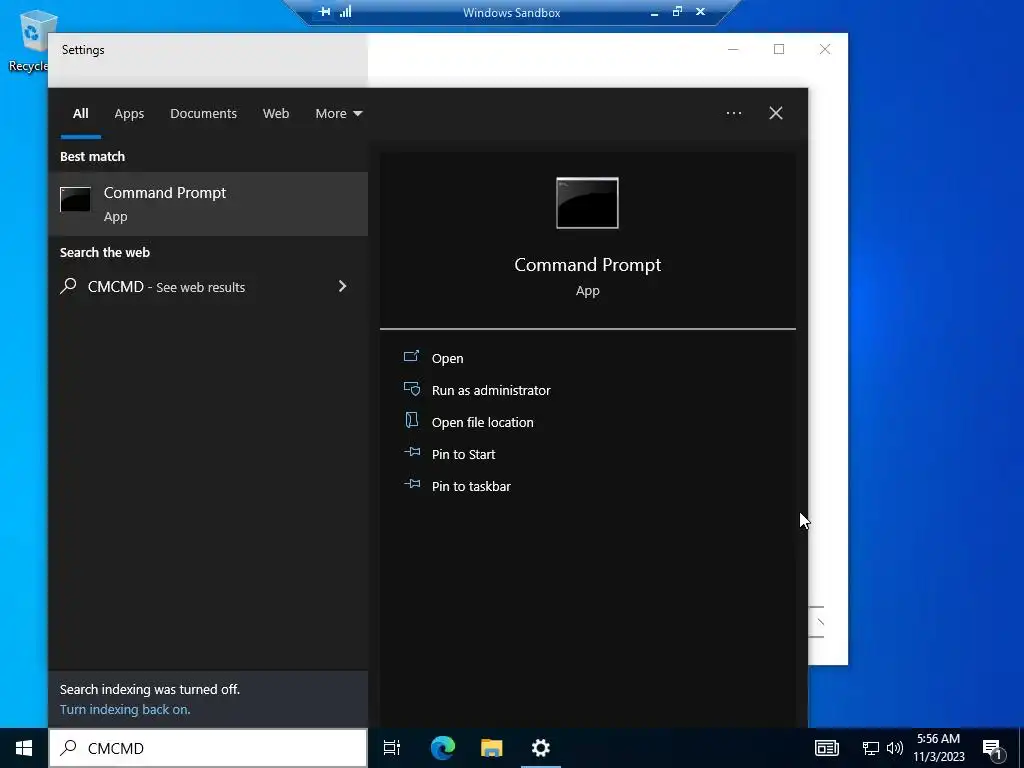Click the pin icon next to Pin to Start
1024x768 pixels.
[x=412, y=452]
